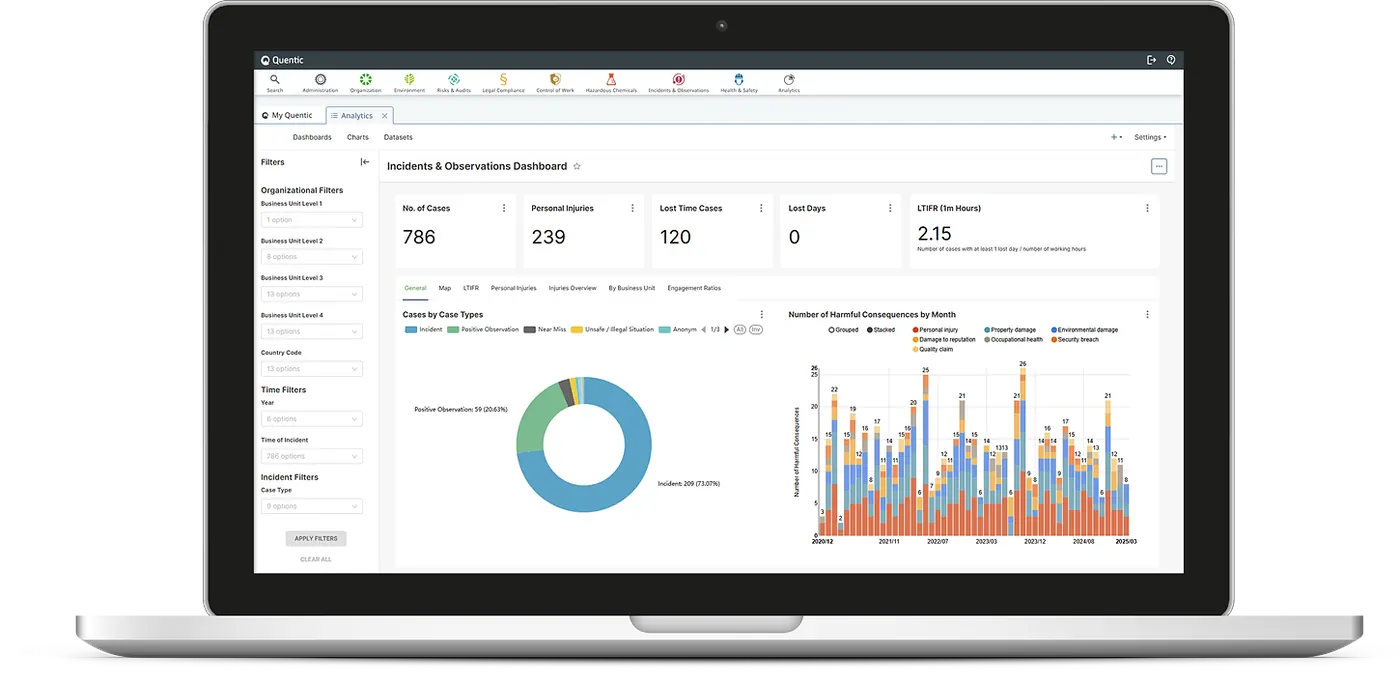Image resolution: width=1400 pixels, height=686 pixels.
Task: Collapse the Filters side panel
Action: pyautogui.click(x=365, y=162)
